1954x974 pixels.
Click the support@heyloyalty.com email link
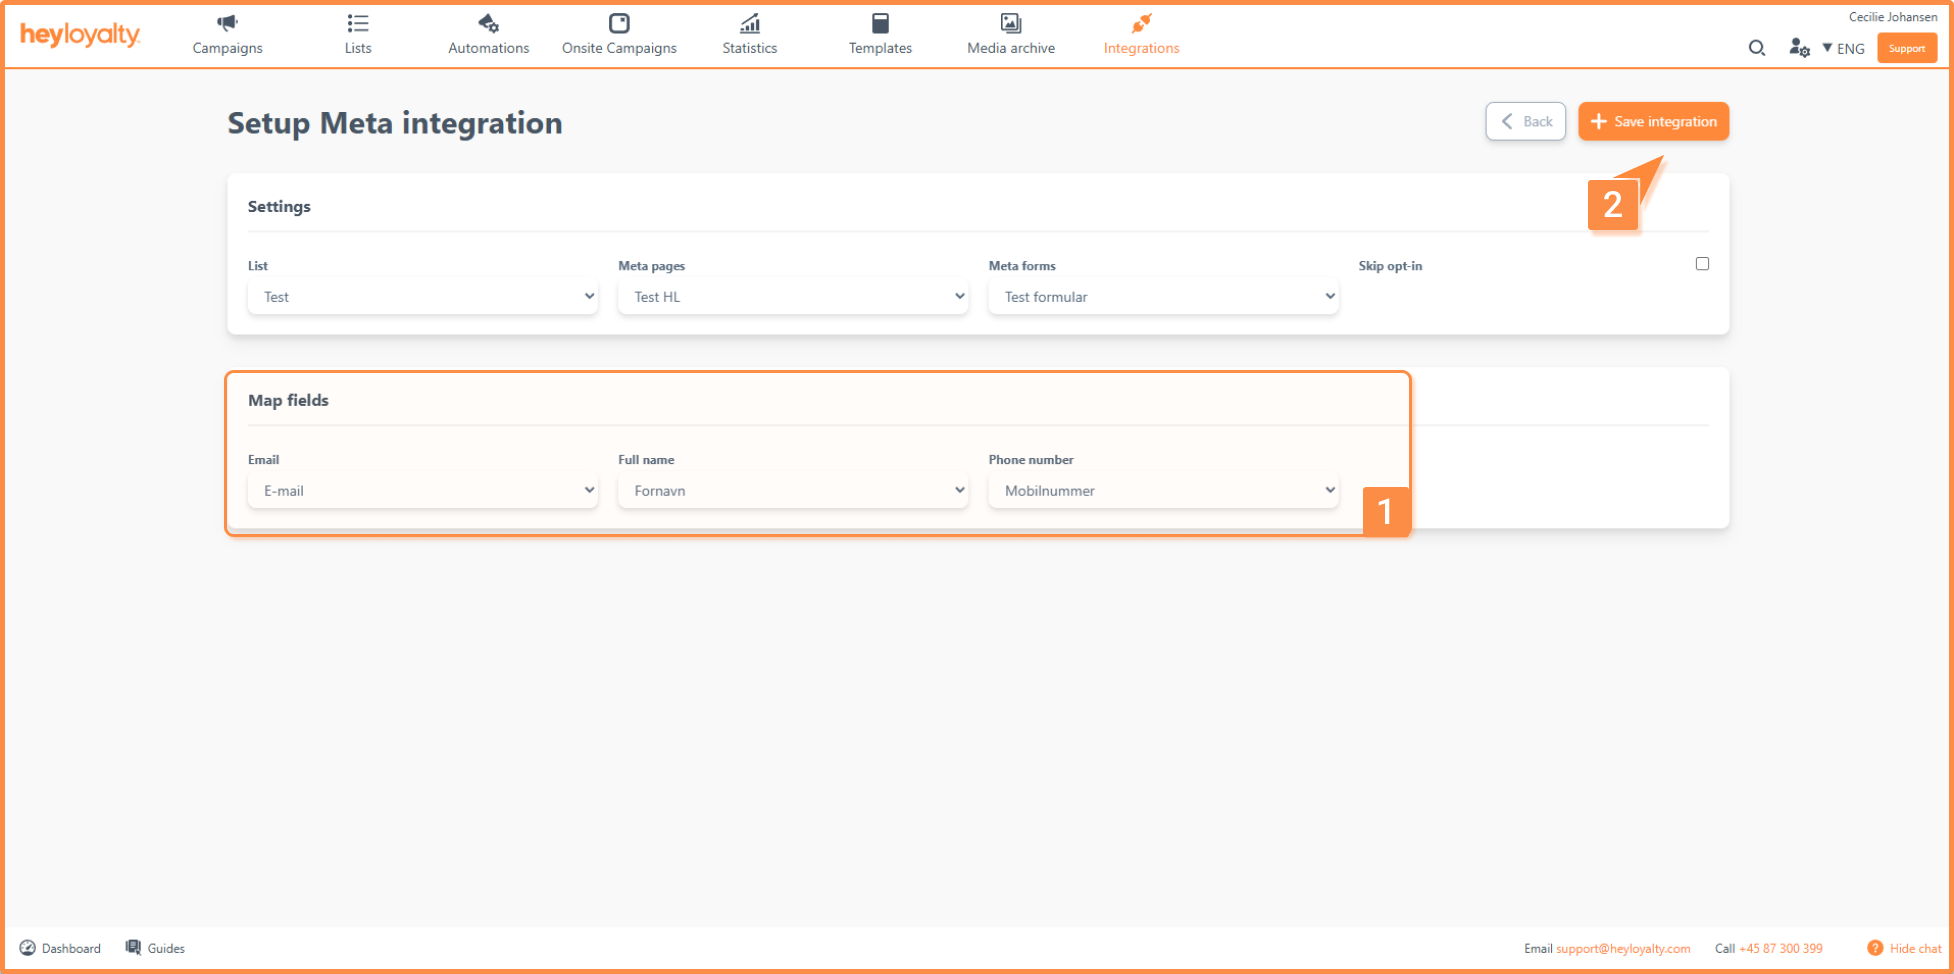click(1622, 949)
